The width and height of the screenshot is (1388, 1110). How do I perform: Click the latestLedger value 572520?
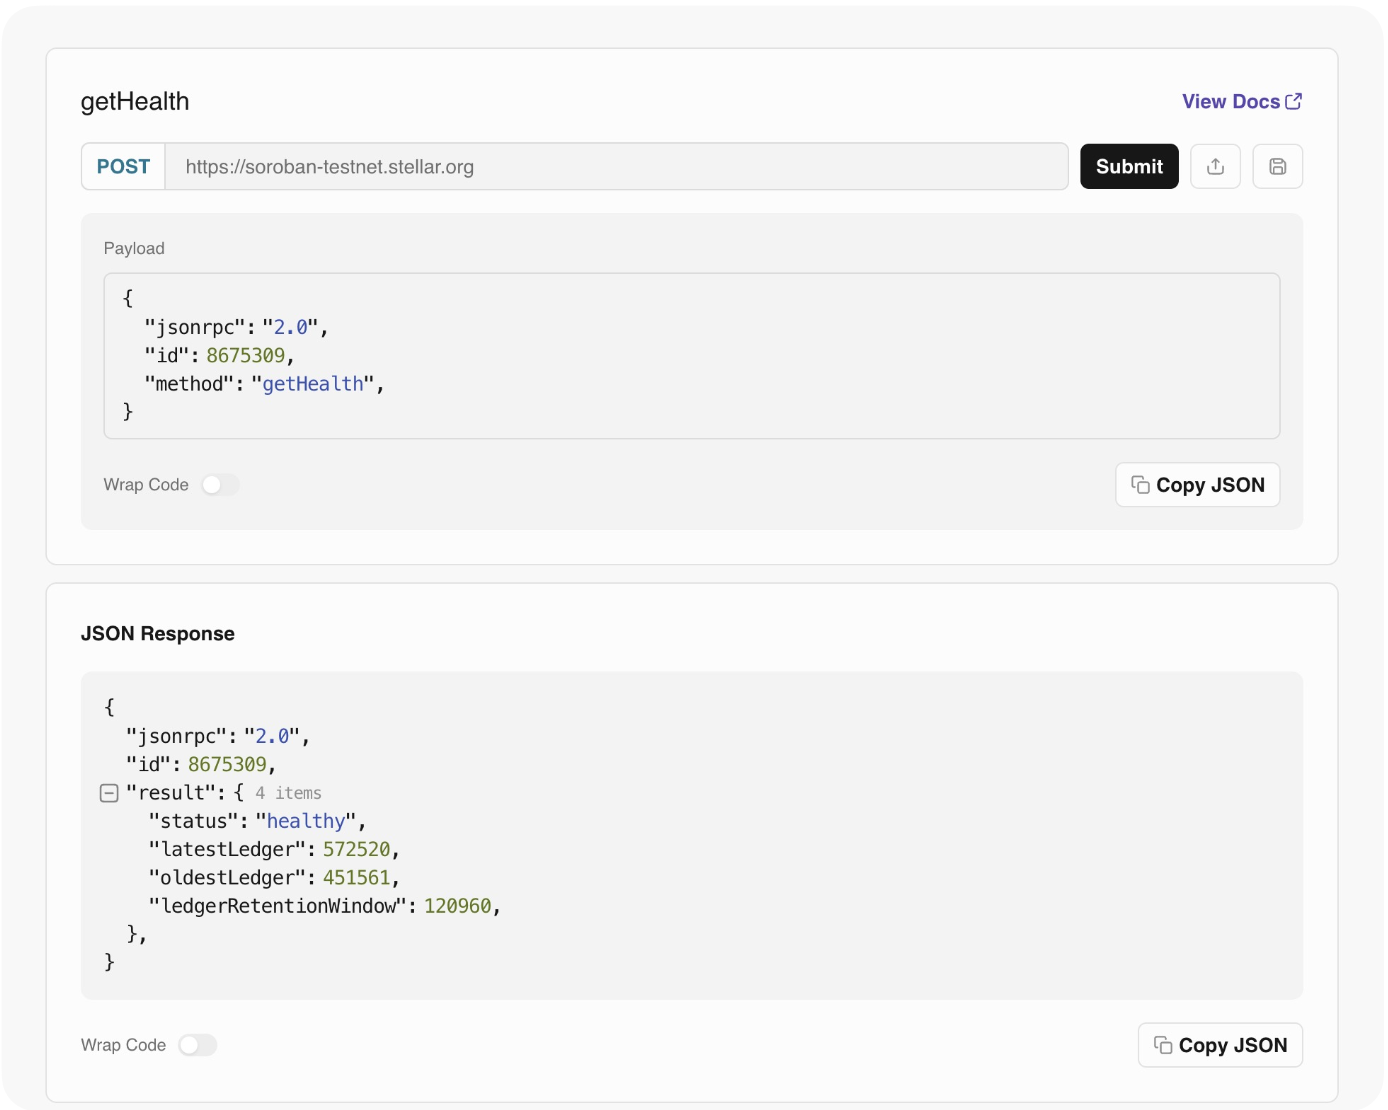(356, 849)
